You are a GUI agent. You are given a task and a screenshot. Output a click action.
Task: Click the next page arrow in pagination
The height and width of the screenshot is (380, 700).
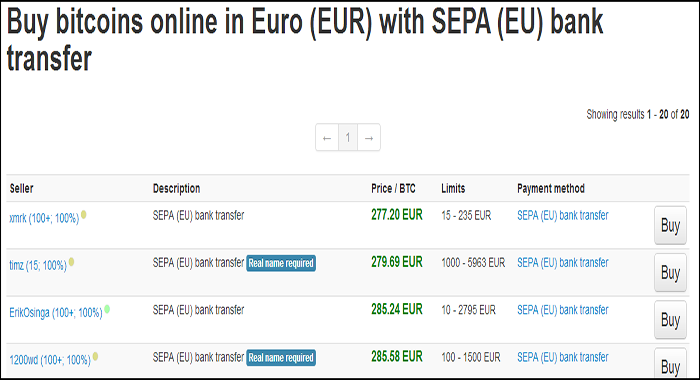369,138
